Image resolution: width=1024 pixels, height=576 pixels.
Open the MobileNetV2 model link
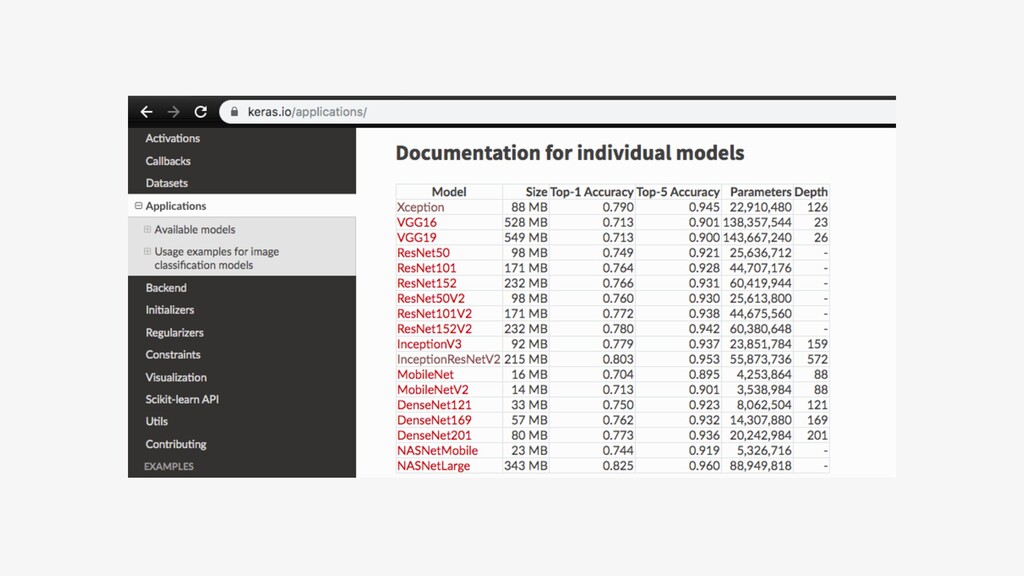[x=432, y=390]
